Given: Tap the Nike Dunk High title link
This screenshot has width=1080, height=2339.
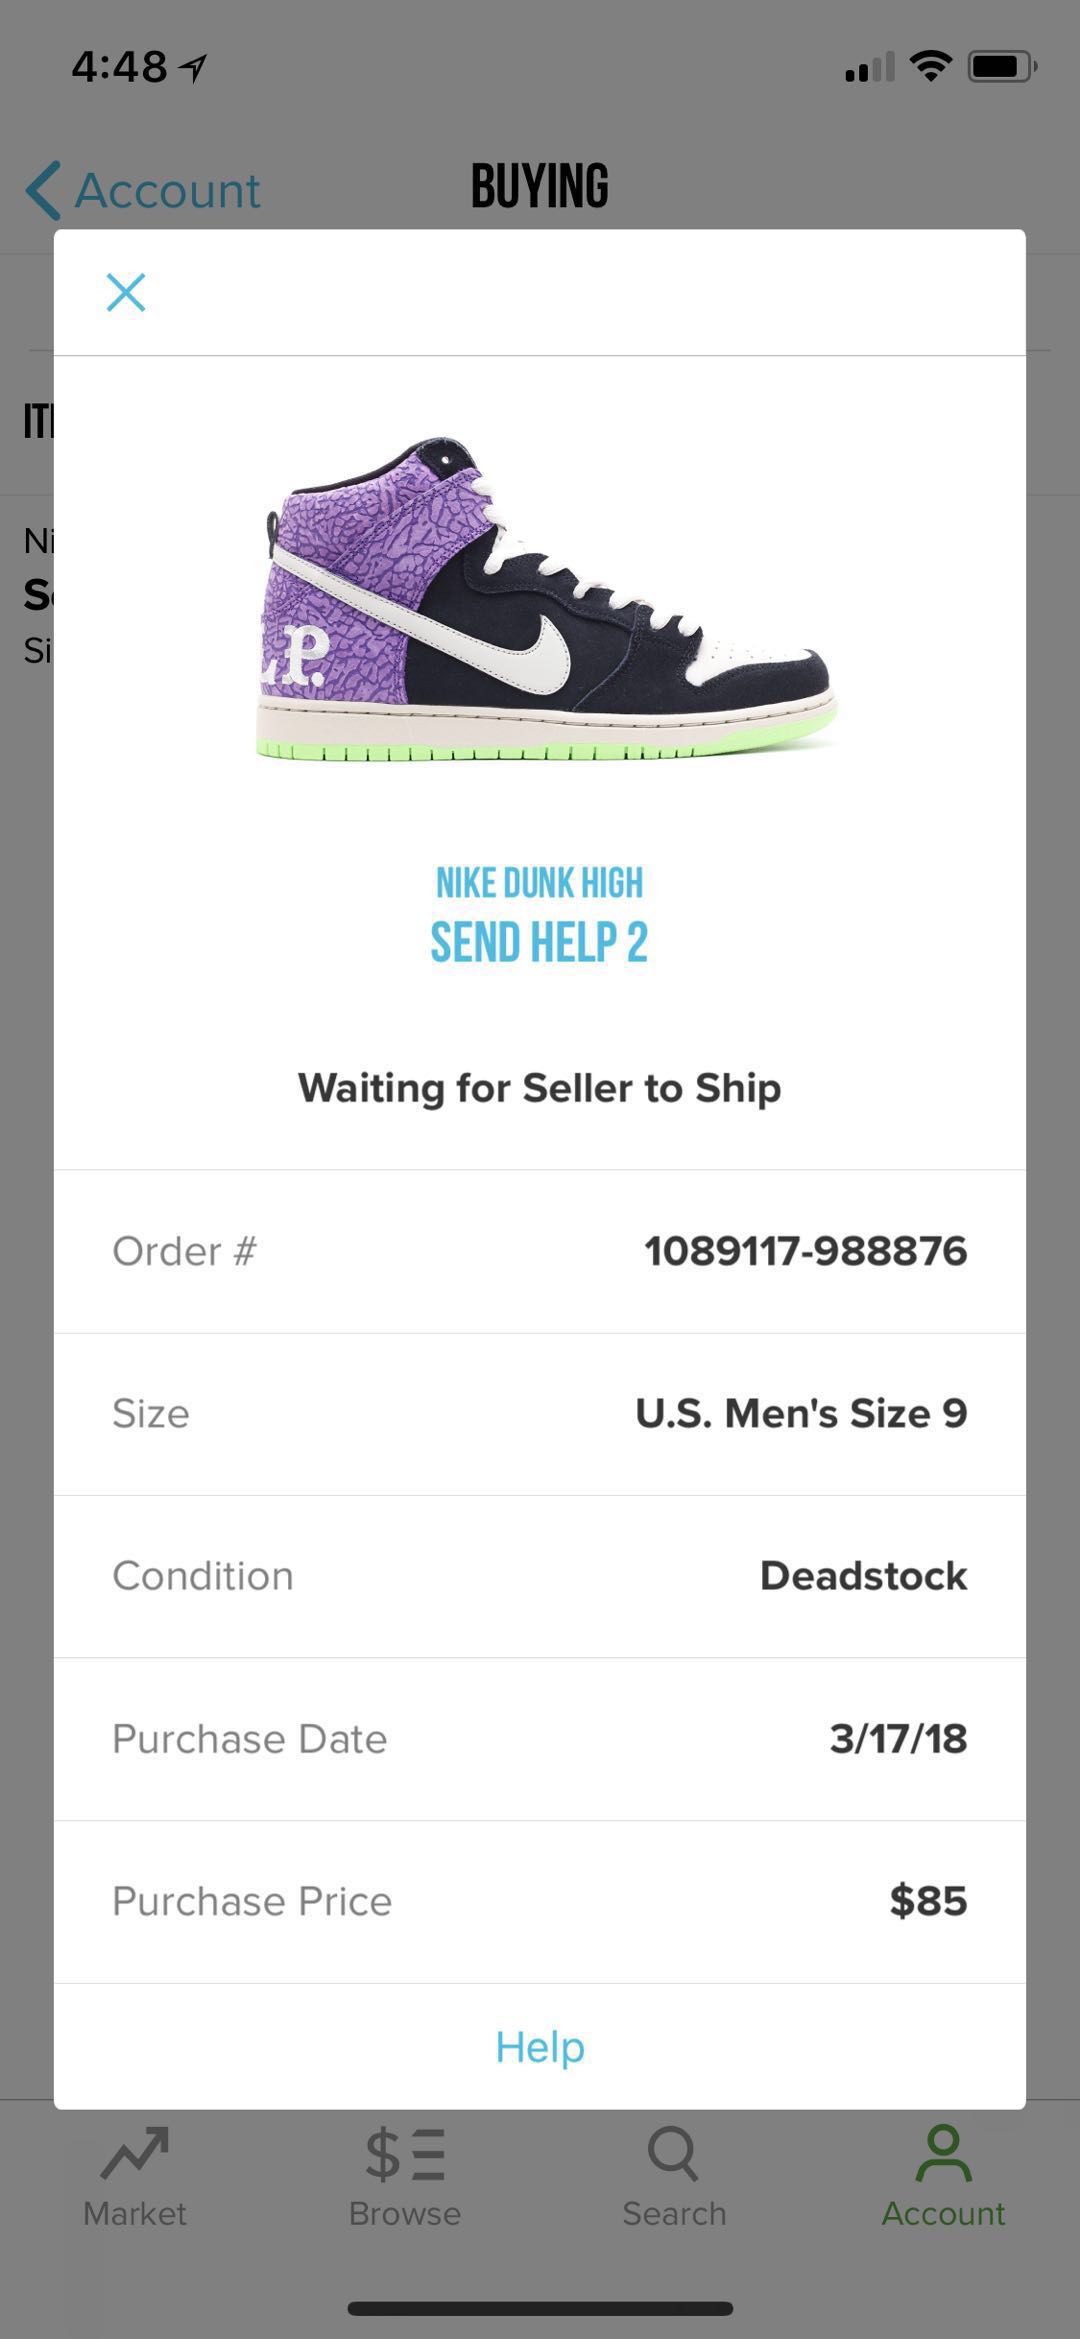Looking at the screenshot, I should [x=540, y=883].
